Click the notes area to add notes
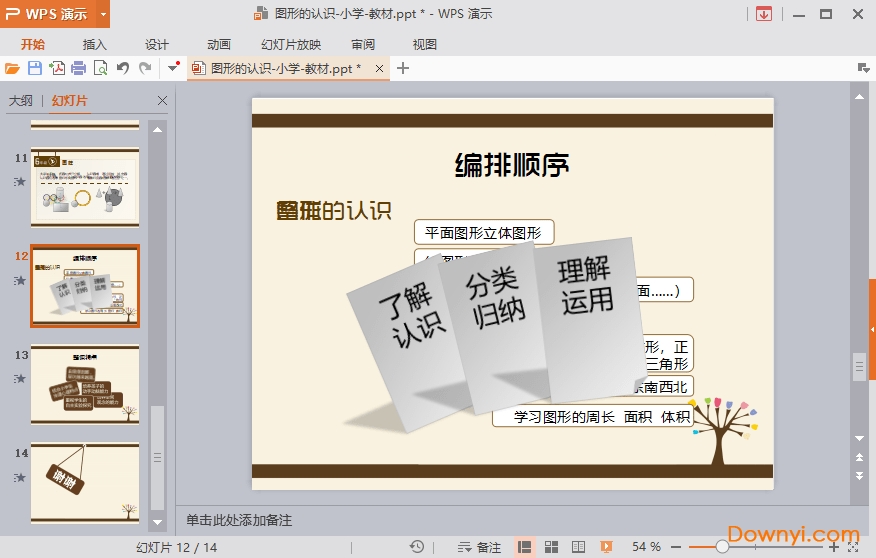 [x=500, y=520]
